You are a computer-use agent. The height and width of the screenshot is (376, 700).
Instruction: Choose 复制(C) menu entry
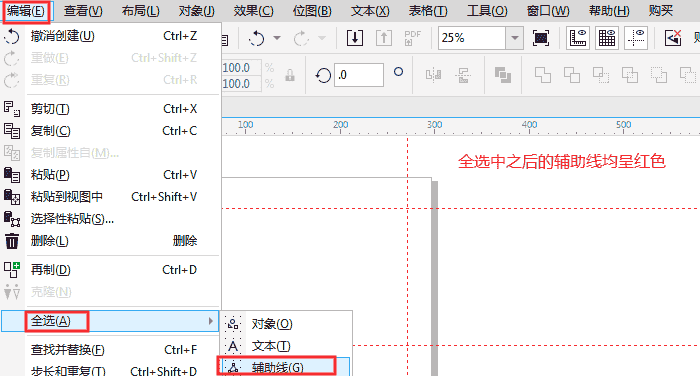tap(111, 131)
